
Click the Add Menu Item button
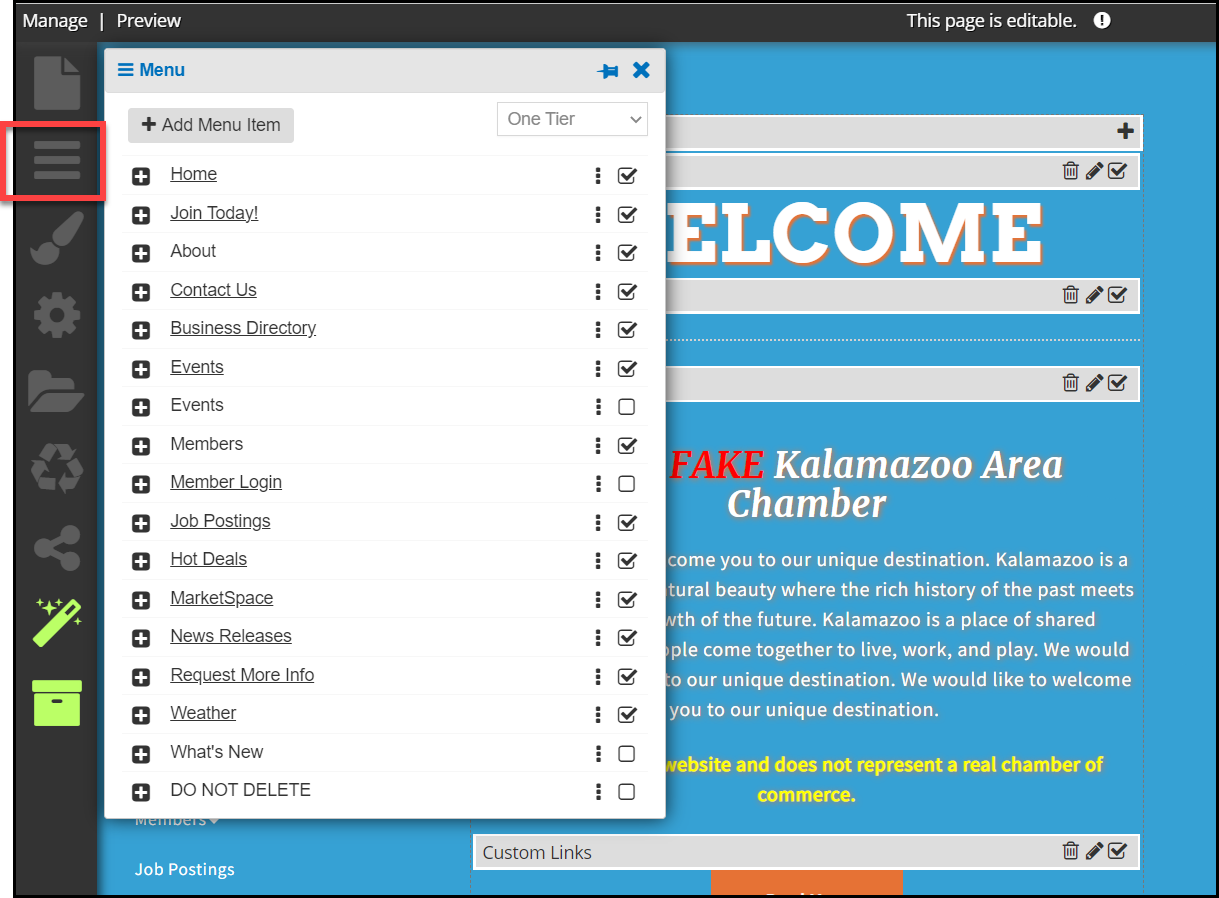pos(211,125)
